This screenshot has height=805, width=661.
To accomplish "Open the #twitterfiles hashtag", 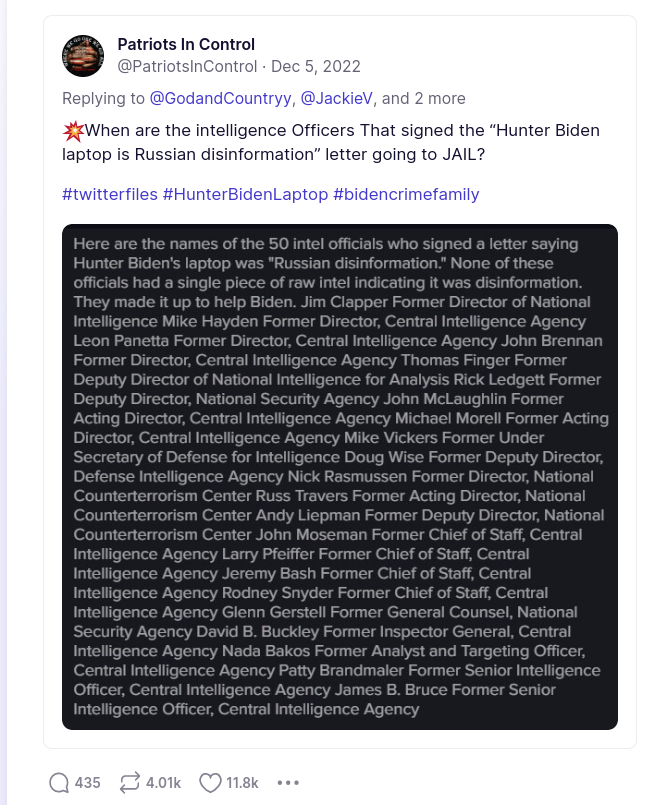I will (110, 194).
